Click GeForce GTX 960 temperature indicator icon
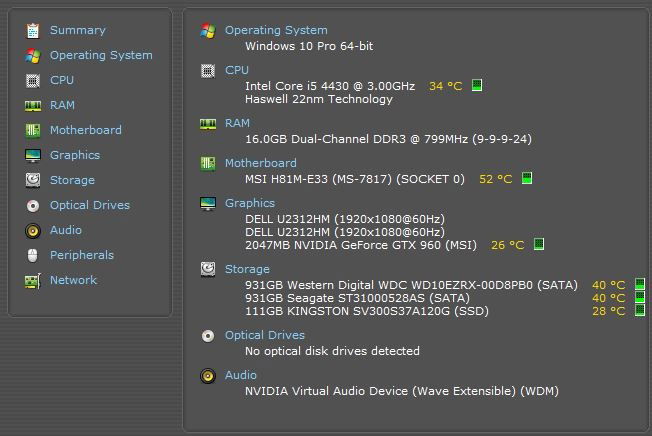The image size is (652, 436). tap(539, 245)
